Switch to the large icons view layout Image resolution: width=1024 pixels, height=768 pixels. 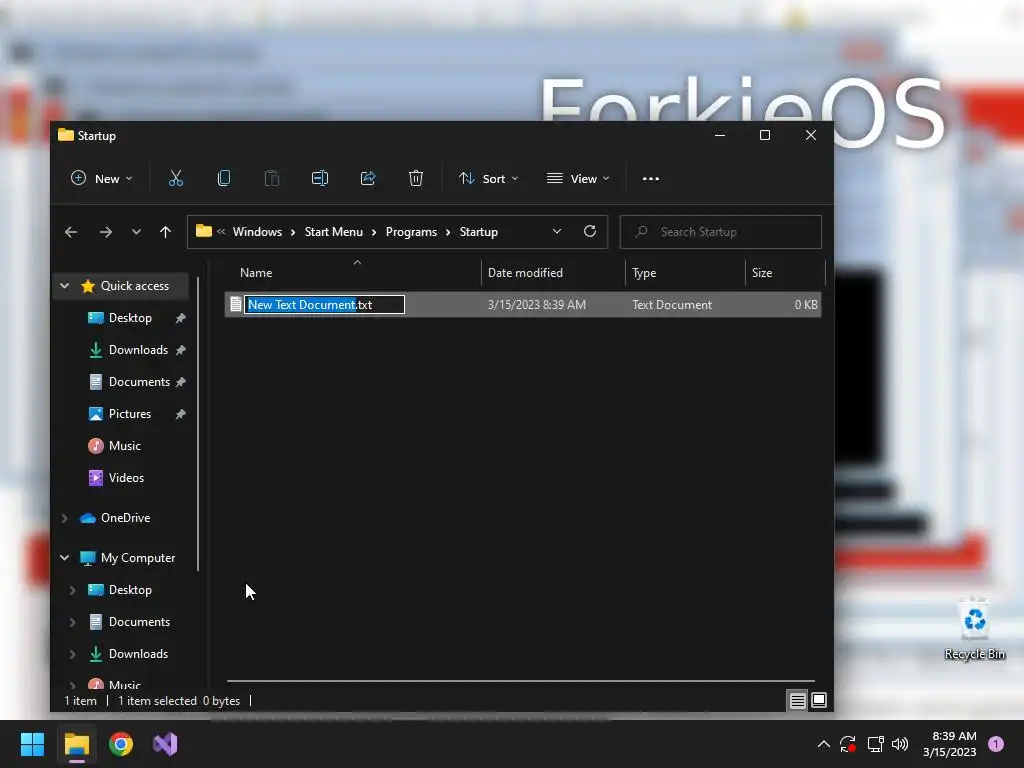click(x=819, y=701)
